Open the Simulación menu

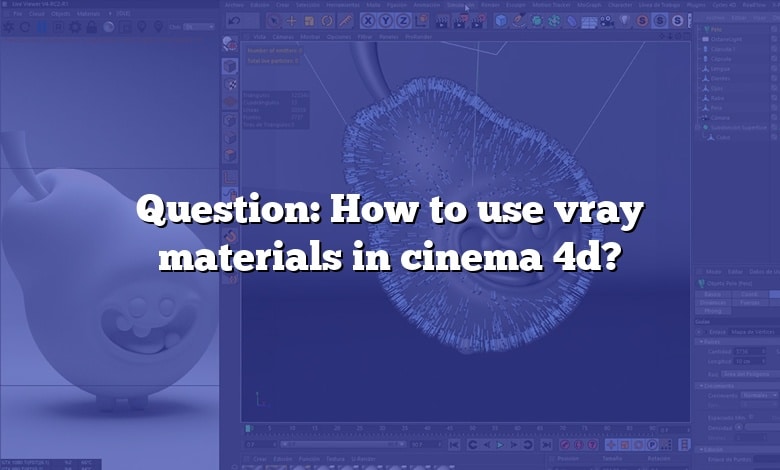(x=460, y=4)
